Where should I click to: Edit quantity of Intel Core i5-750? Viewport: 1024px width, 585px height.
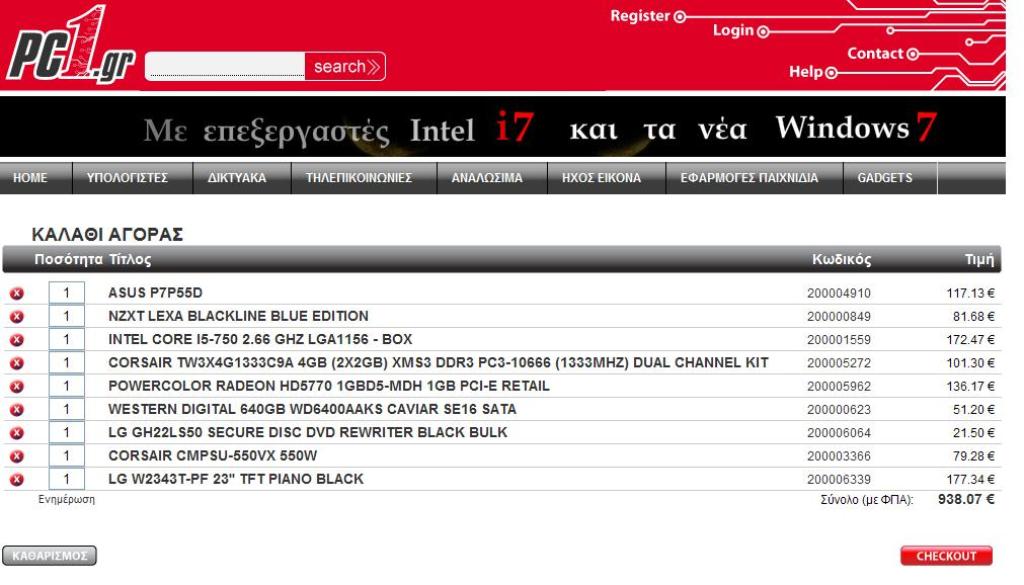coord(67,340)
